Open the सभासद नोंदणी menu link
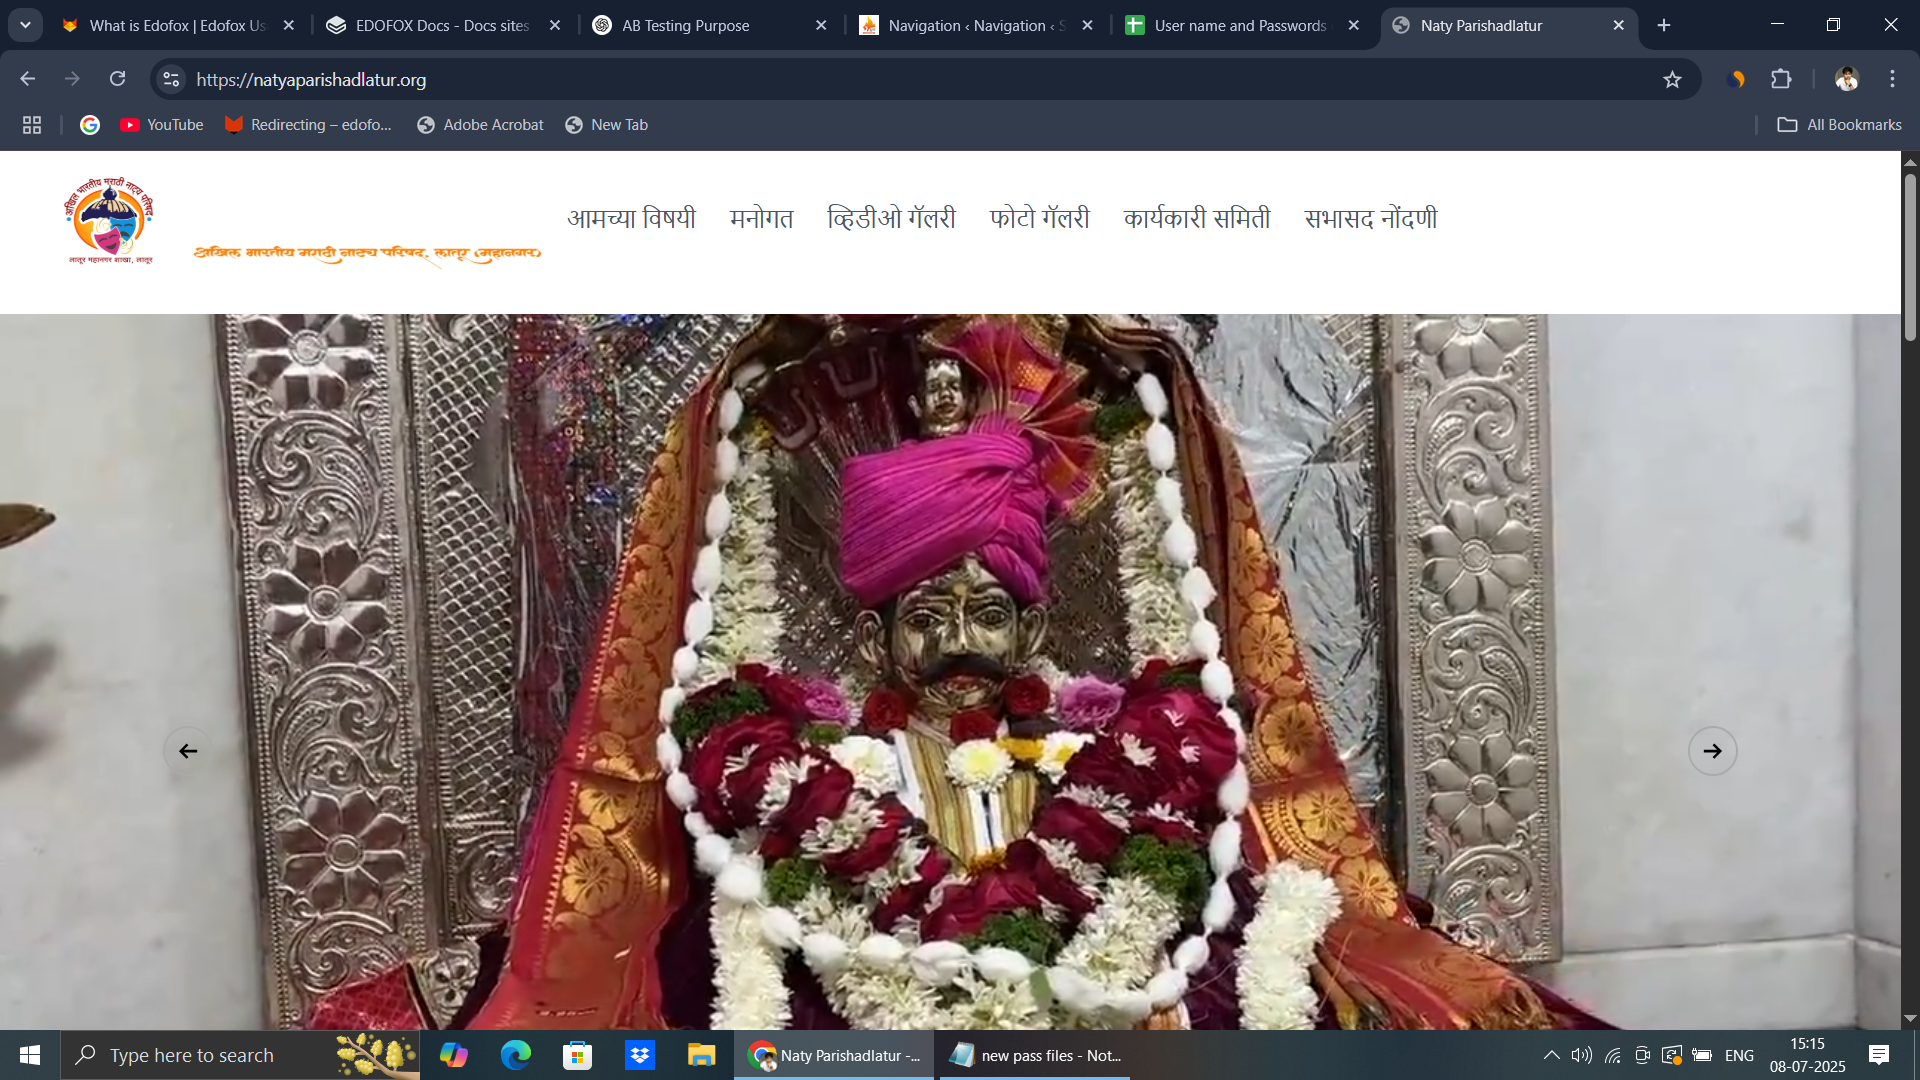The image size is (1920, 1080). click(1370, 218)
